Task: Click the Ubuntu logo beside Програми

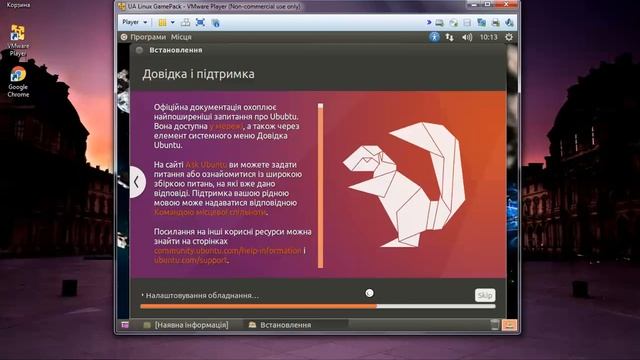Action: 124,37
